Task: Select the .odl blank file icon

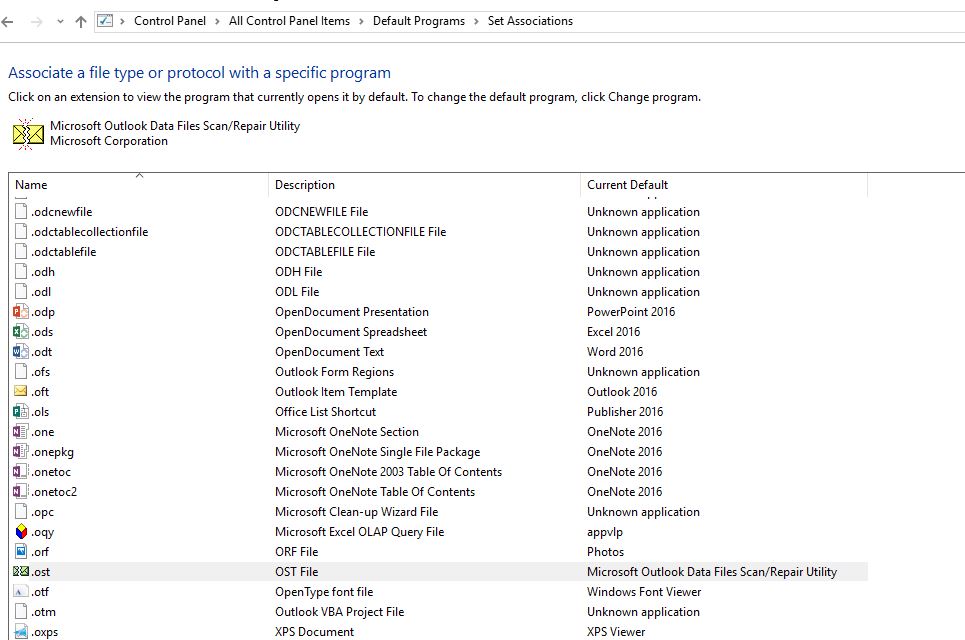Action: (x=21, y=291)
